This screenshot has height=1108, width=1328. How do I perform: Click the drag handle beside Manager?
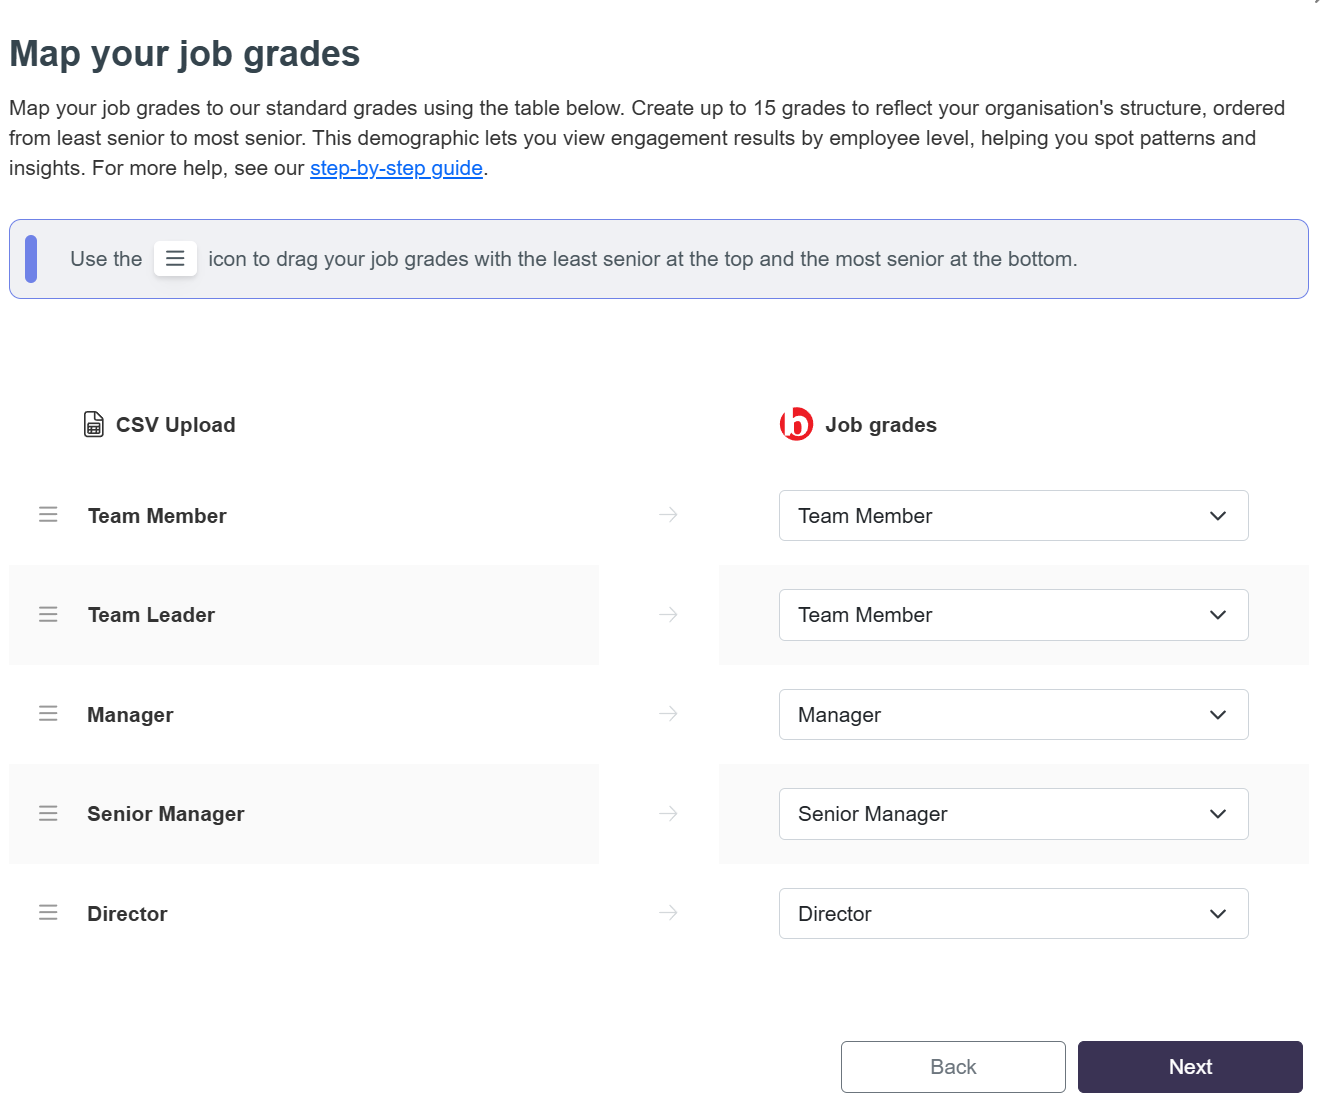click(48, 714)
